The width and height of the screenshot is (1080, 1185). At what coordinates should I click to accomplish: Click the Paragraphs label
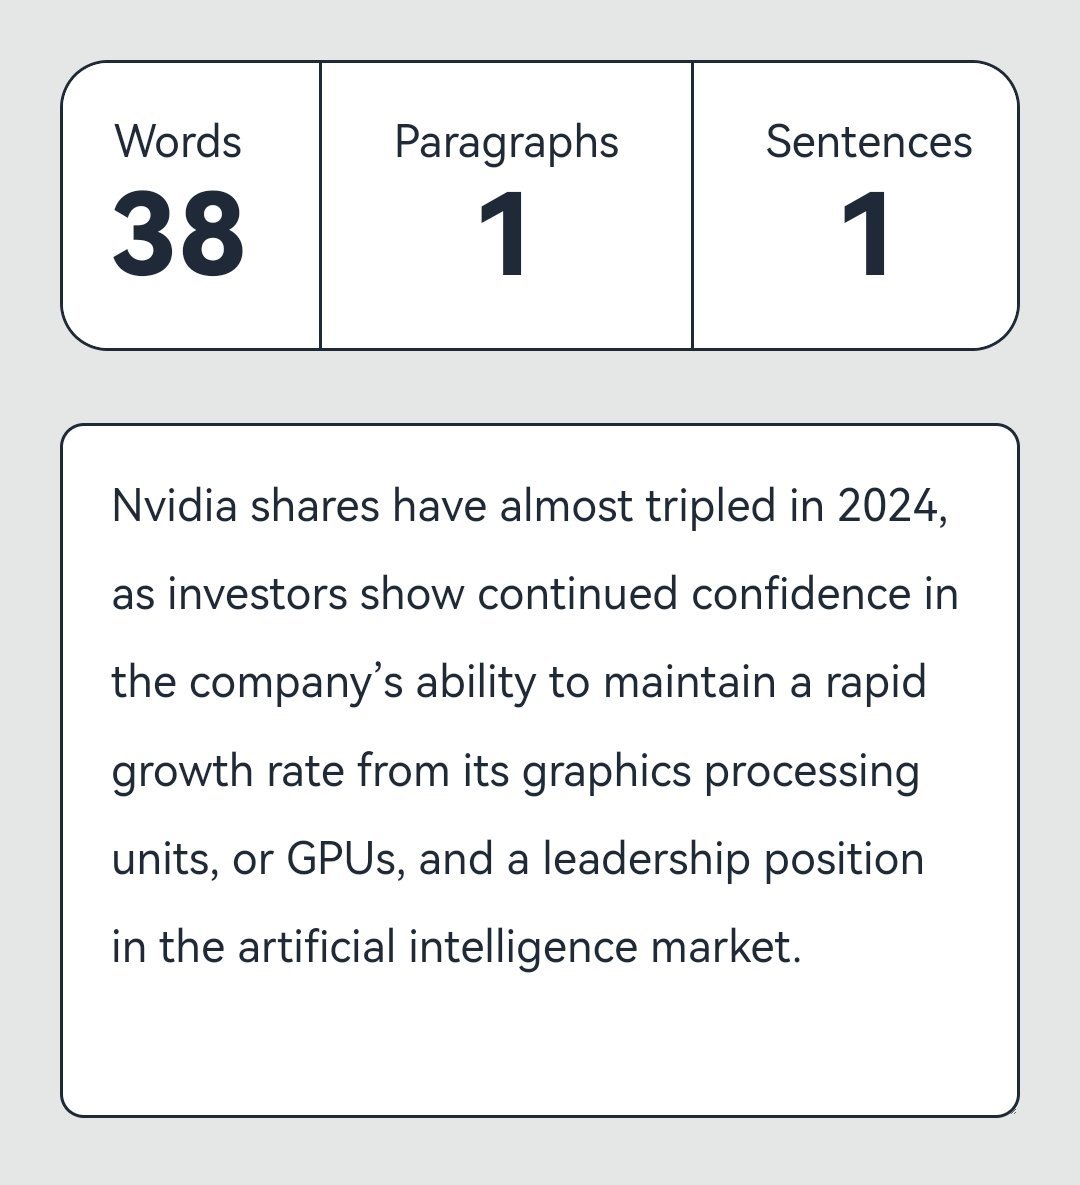coord(506,142)
